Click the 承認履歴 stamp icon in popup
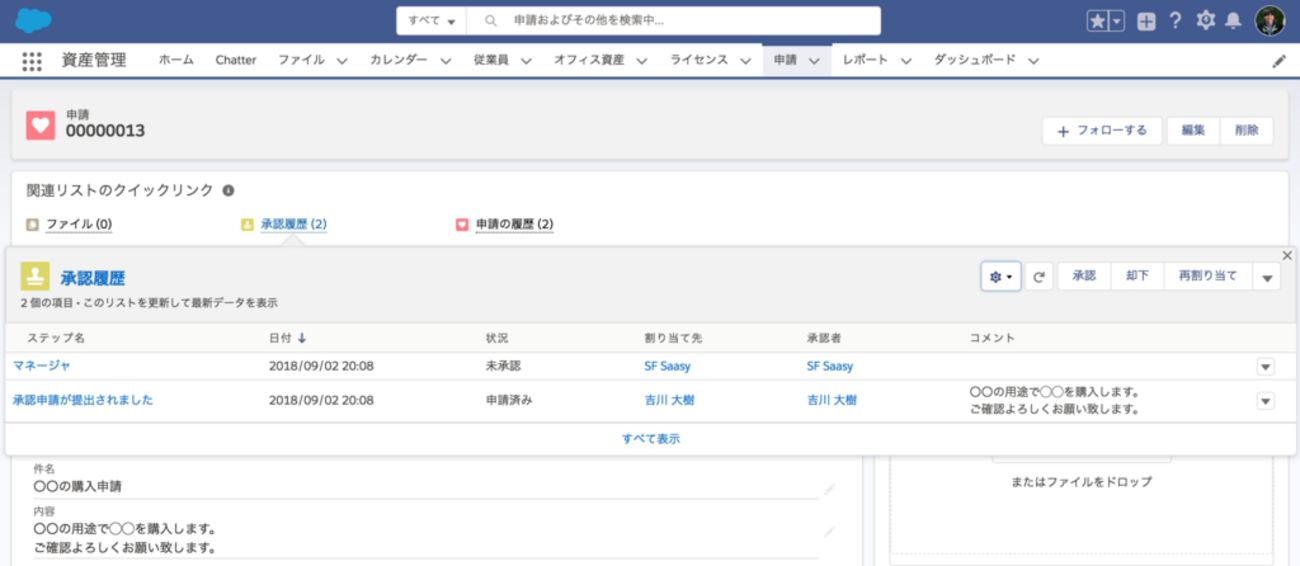Screen dimensions: 1300x566 click(35, 277)
